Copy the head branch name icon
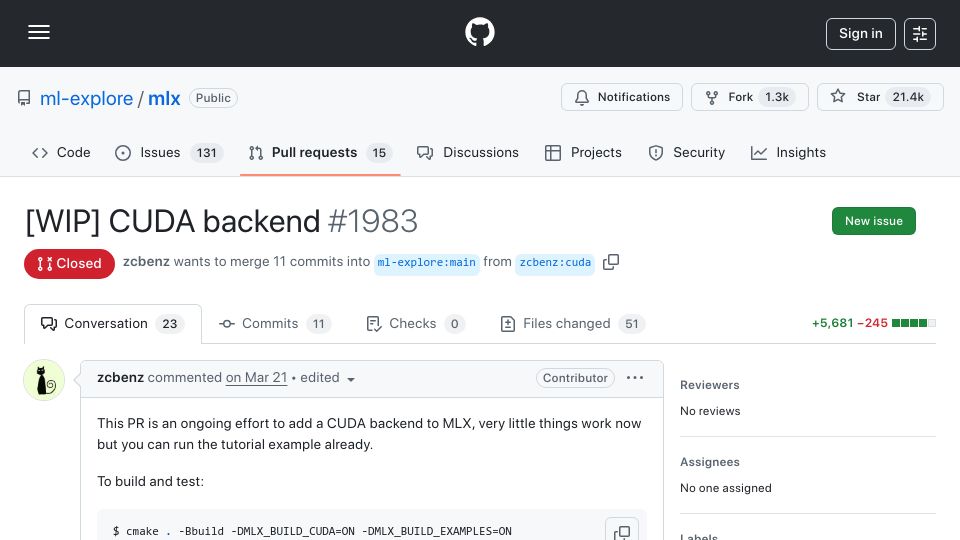 611,262
